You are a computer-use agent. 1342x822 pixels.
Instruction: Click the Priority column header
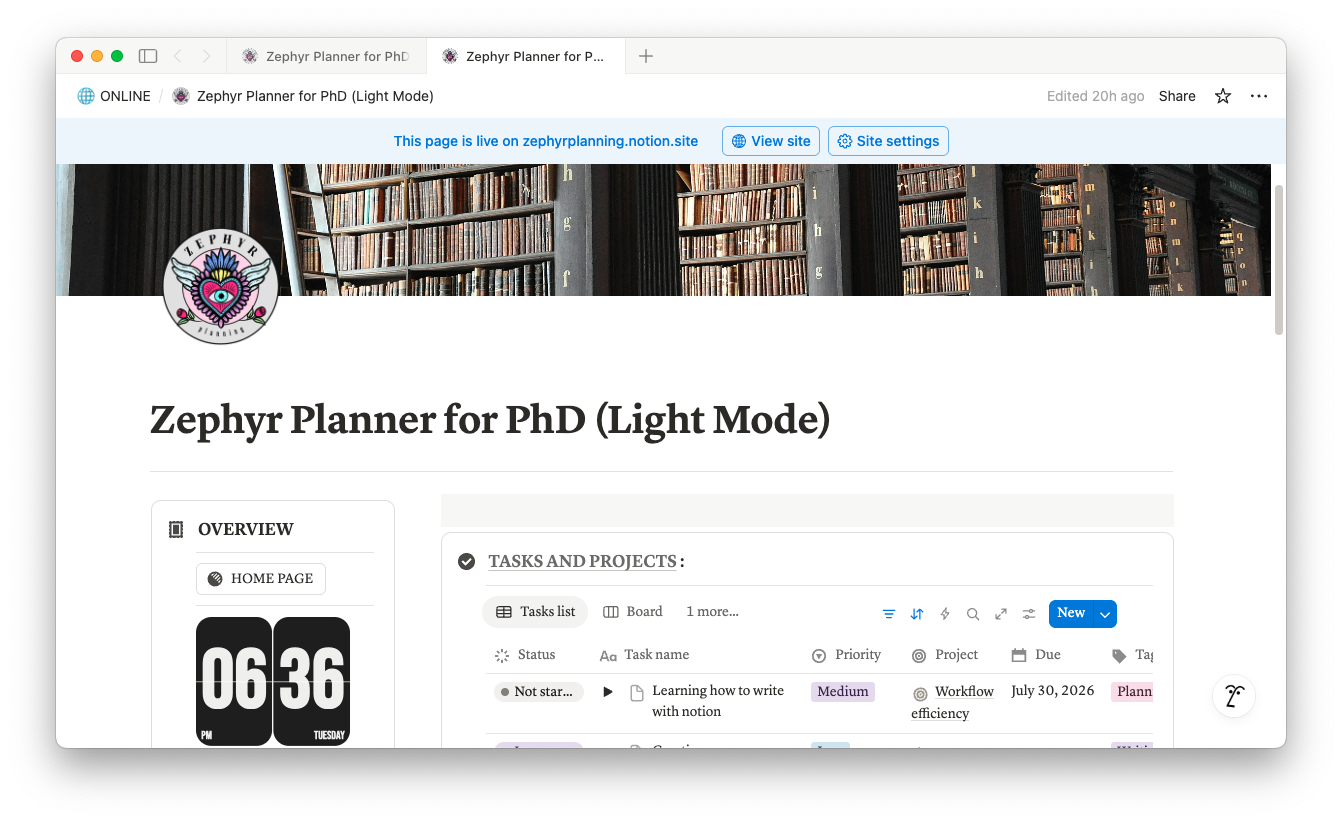pos(846,655)
